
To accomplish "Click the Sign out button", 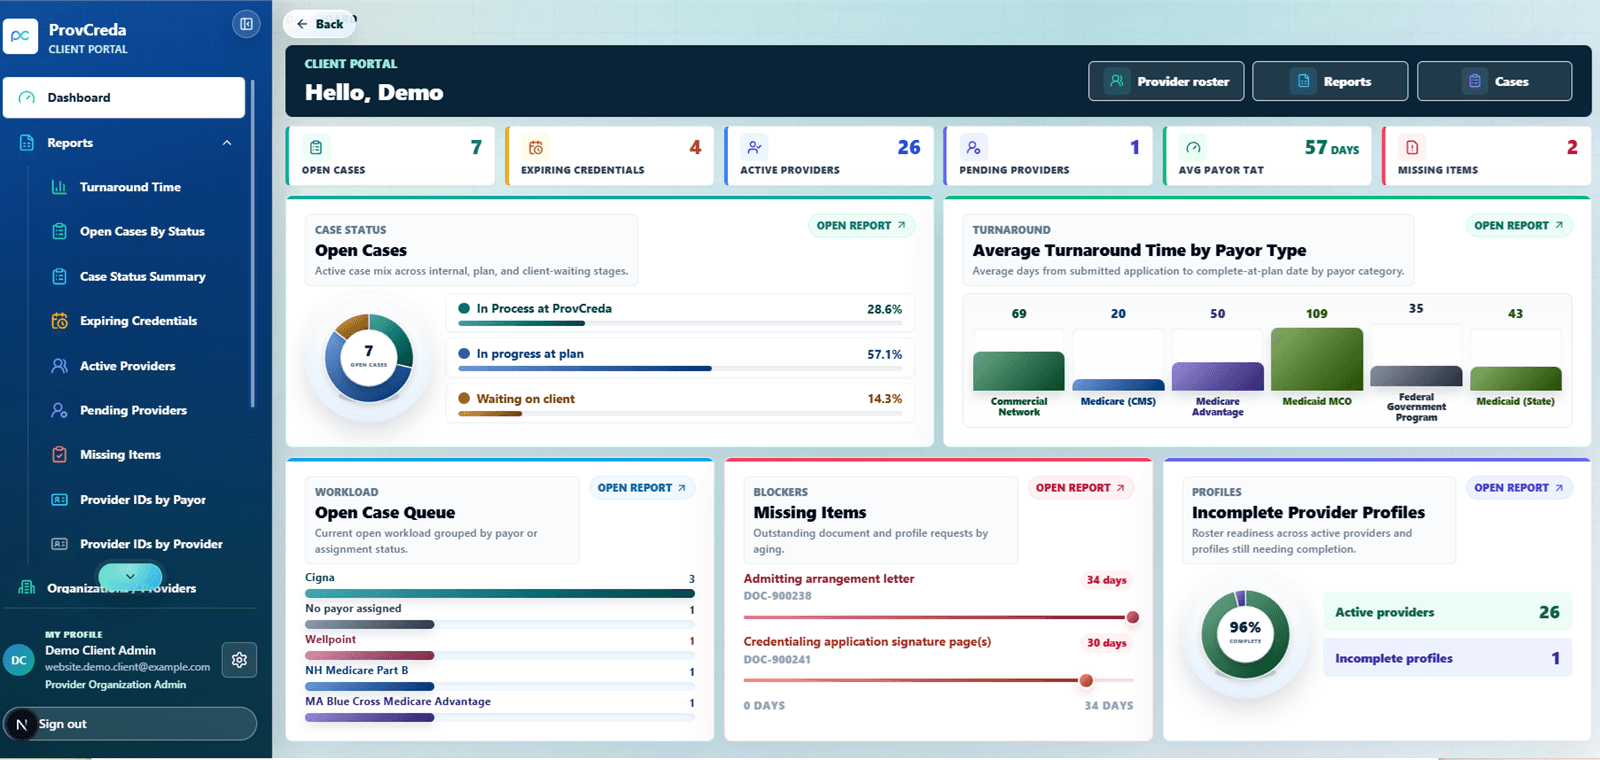I will pyautogui.click(x=130, y=724).
